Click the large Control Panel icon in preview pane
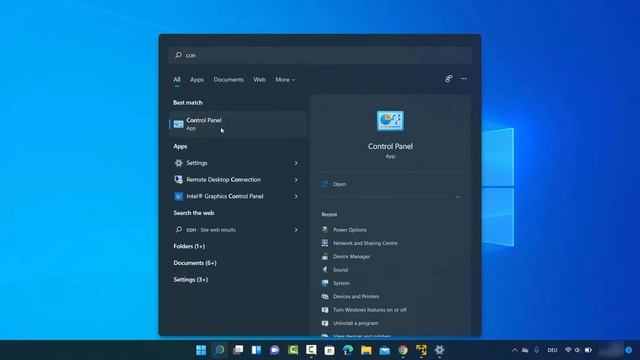 [x=390, y=121]
